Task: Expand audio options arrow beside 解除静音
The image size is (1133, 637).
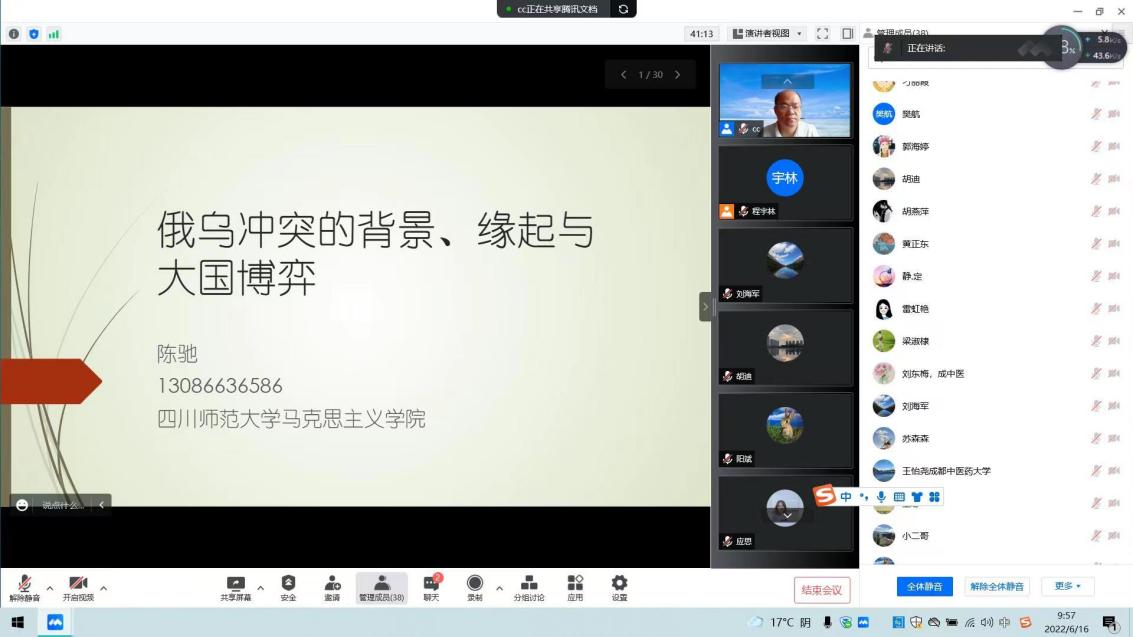Action: pos(47,588)
